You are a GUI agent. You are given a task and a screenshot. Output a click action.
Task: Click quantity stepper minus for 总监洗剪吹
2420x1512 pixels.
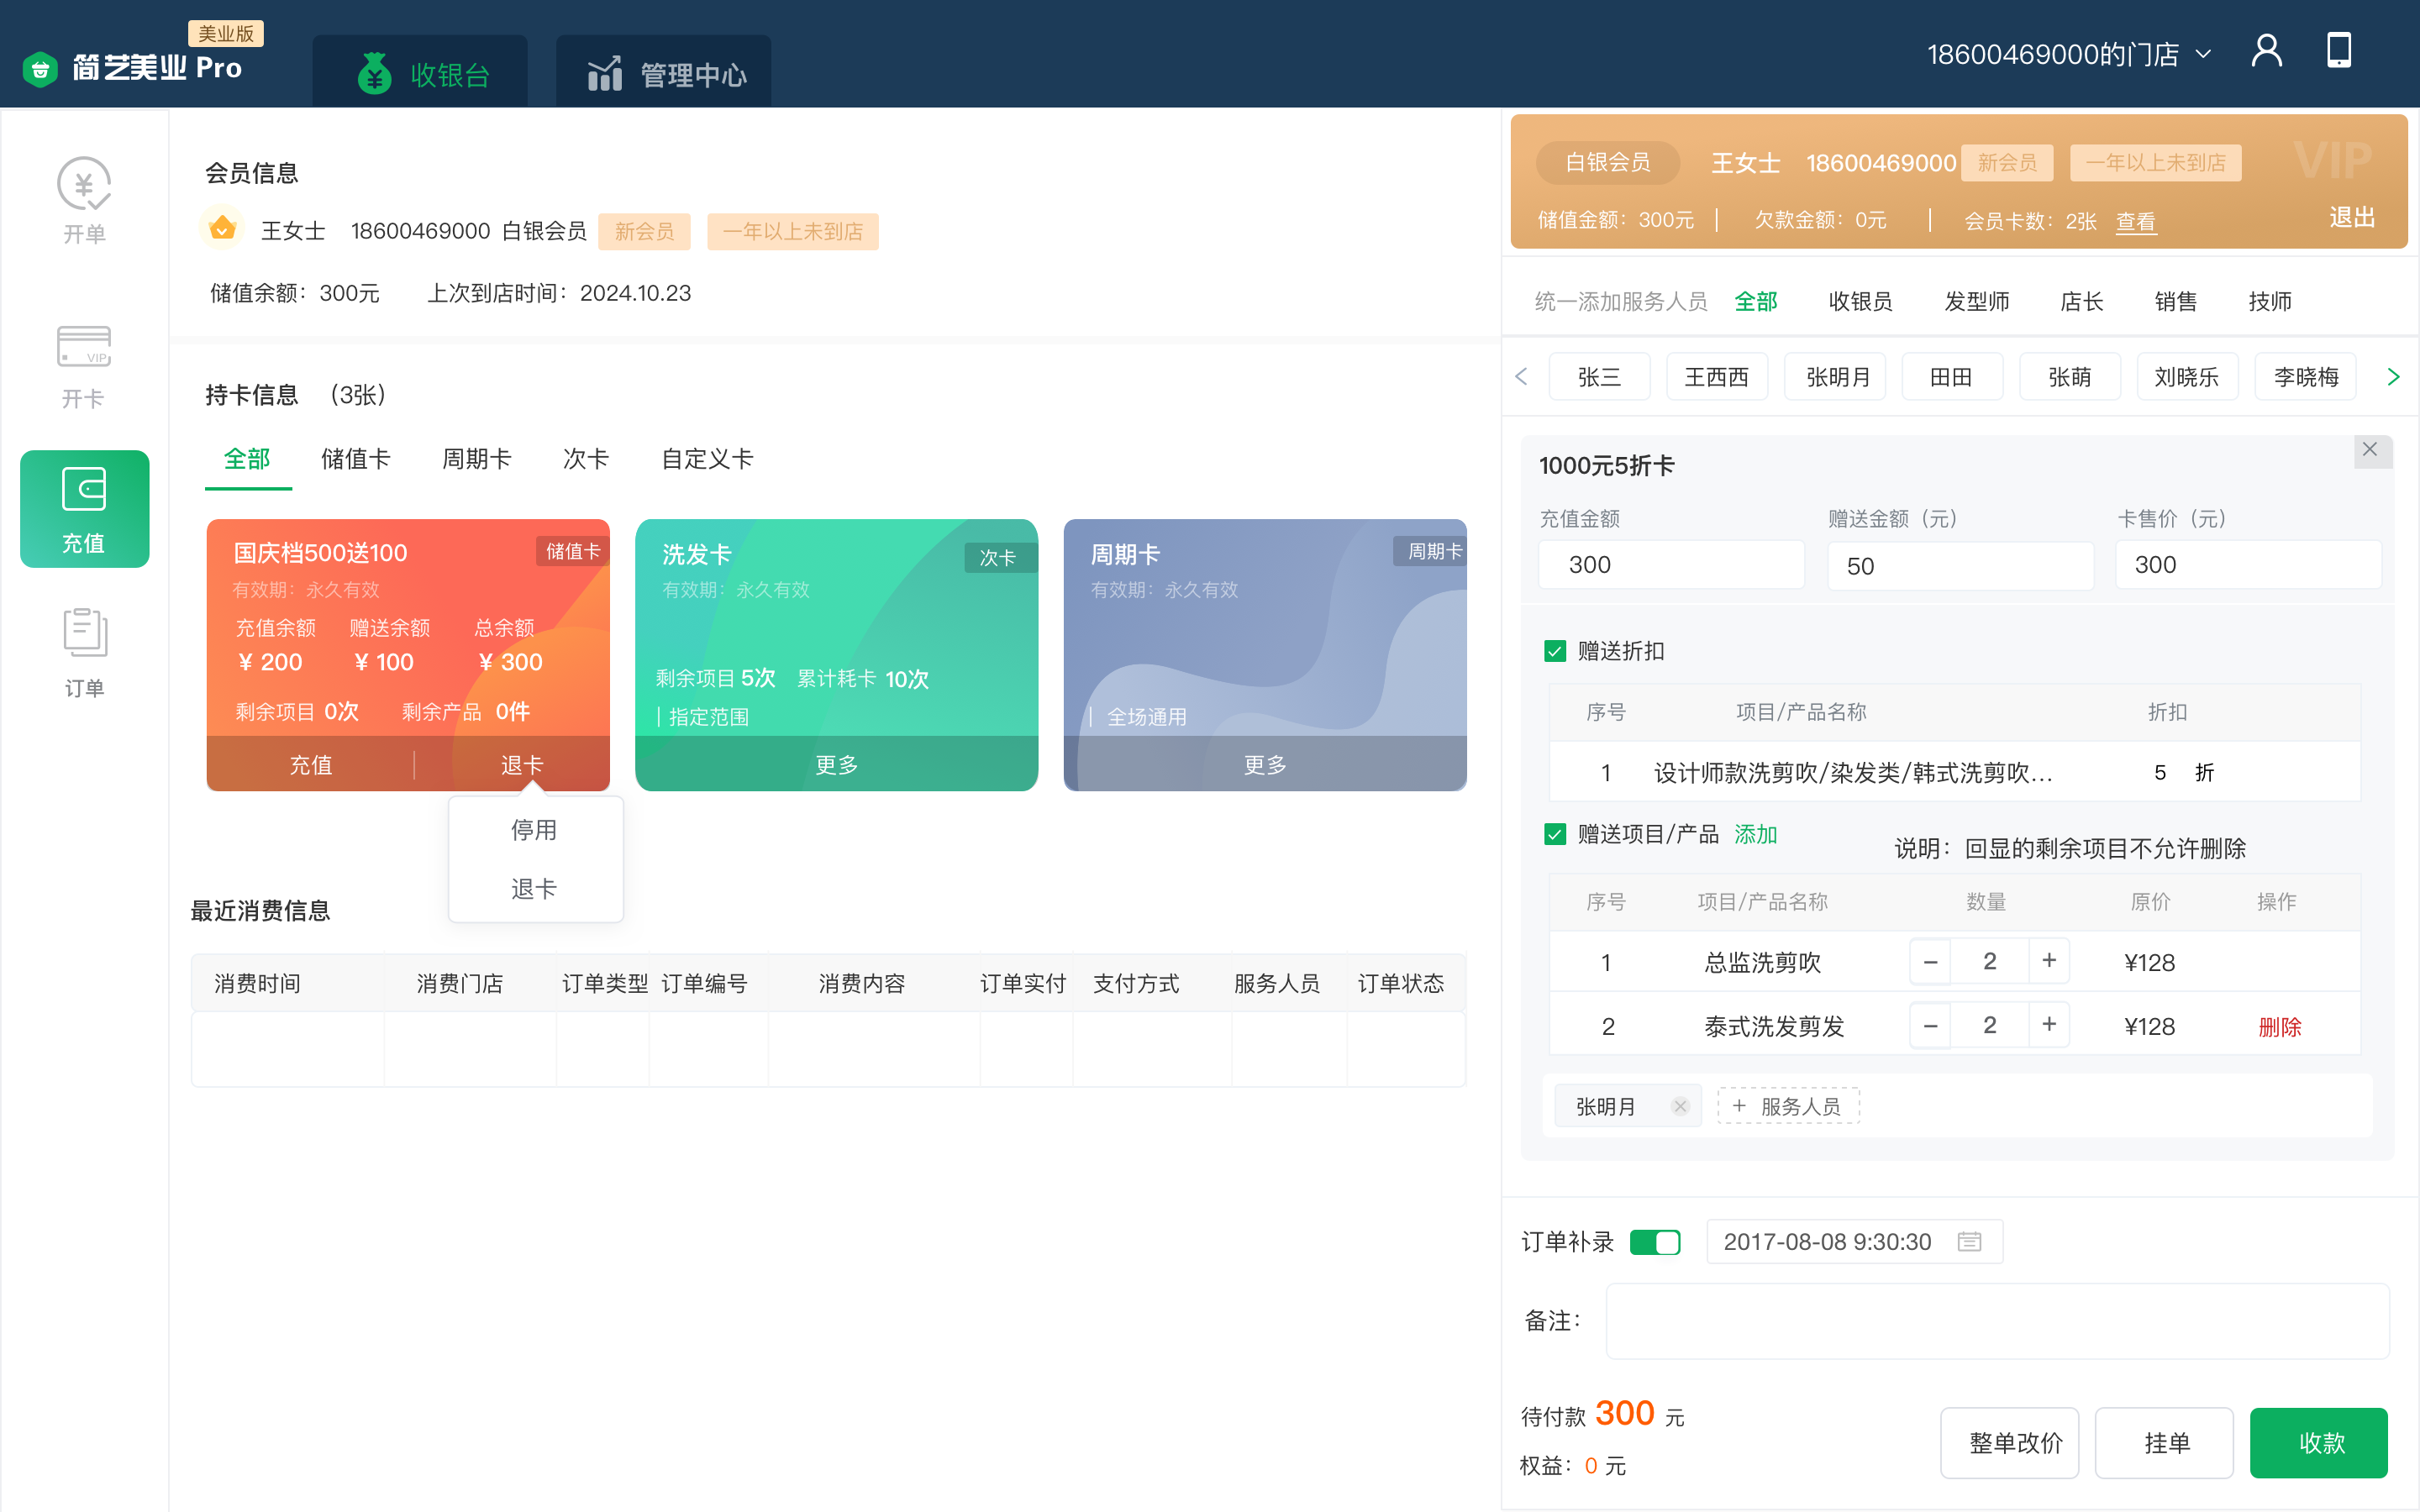point(1928,960)
